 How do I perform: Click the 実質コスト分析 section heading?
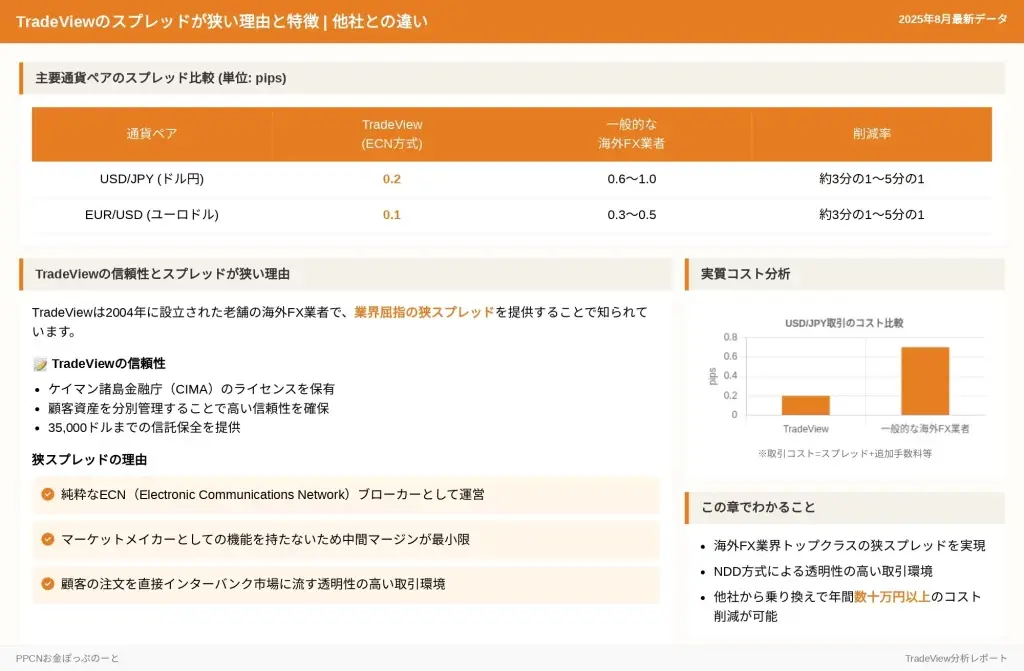[x=745, y=274]
